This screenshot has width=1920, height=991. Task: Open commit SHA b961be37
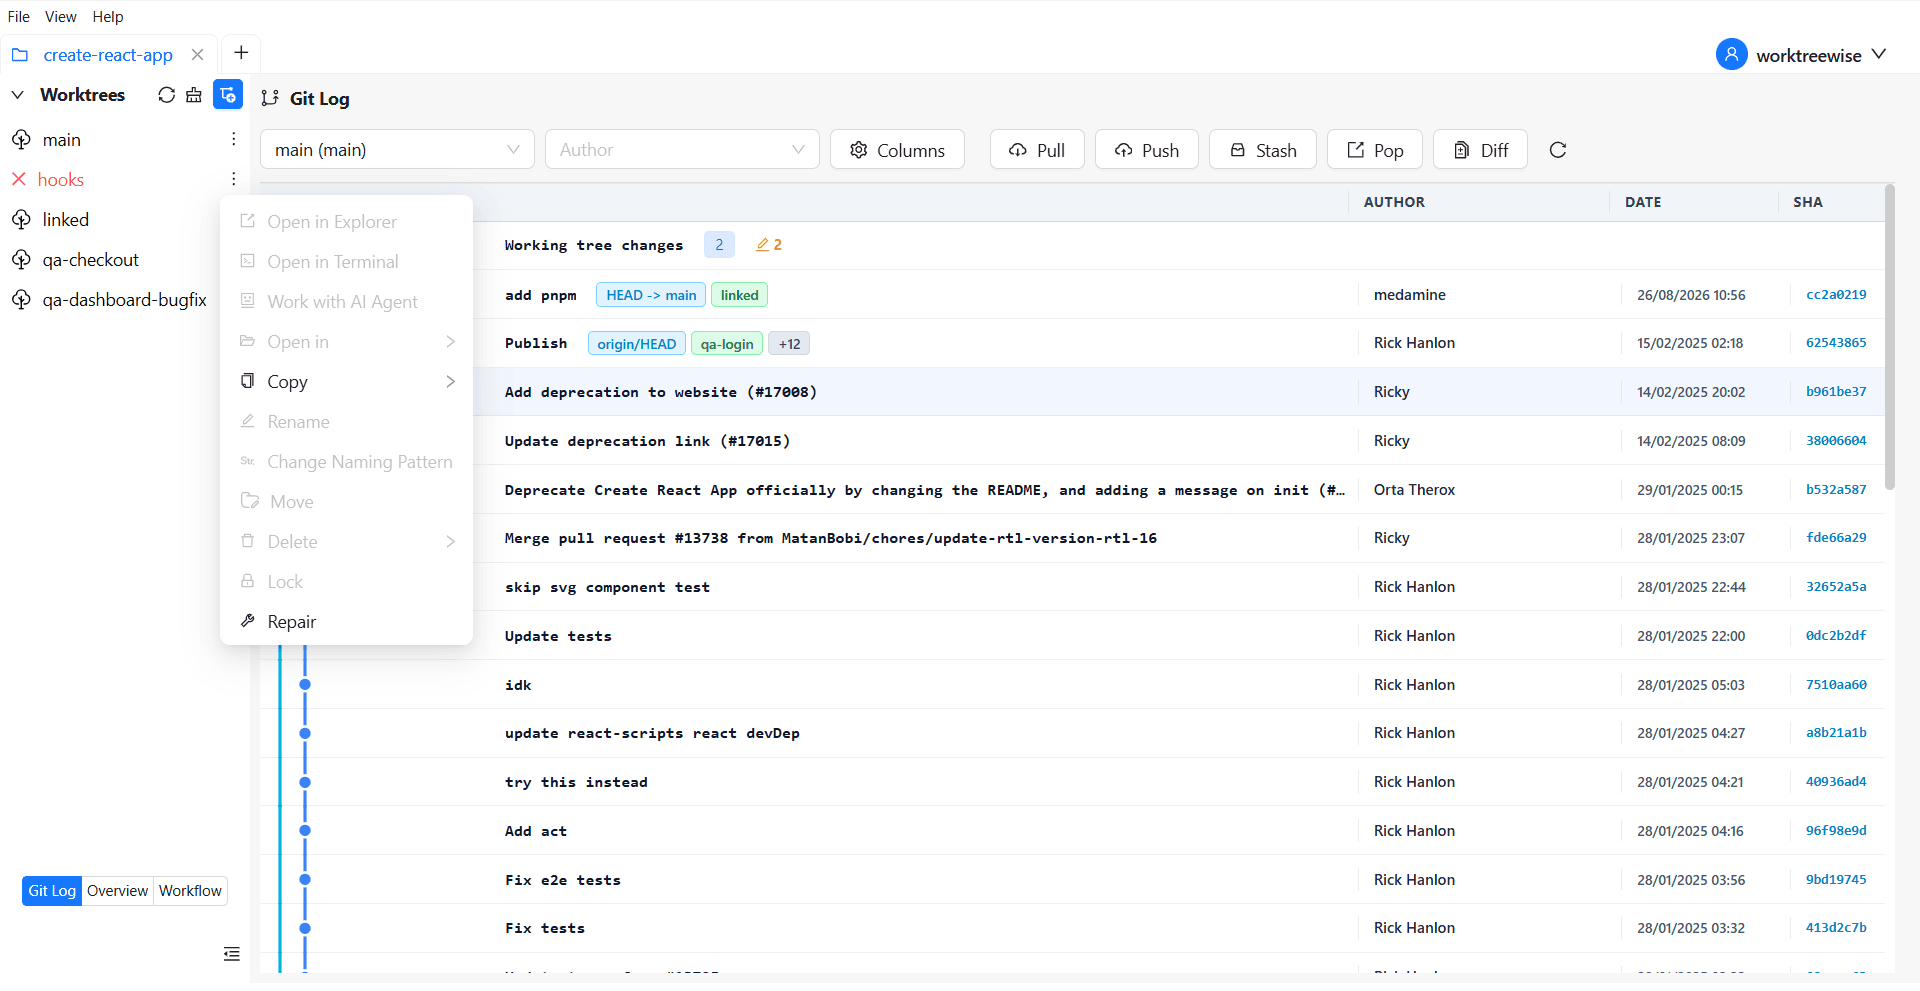point(1836,392)
